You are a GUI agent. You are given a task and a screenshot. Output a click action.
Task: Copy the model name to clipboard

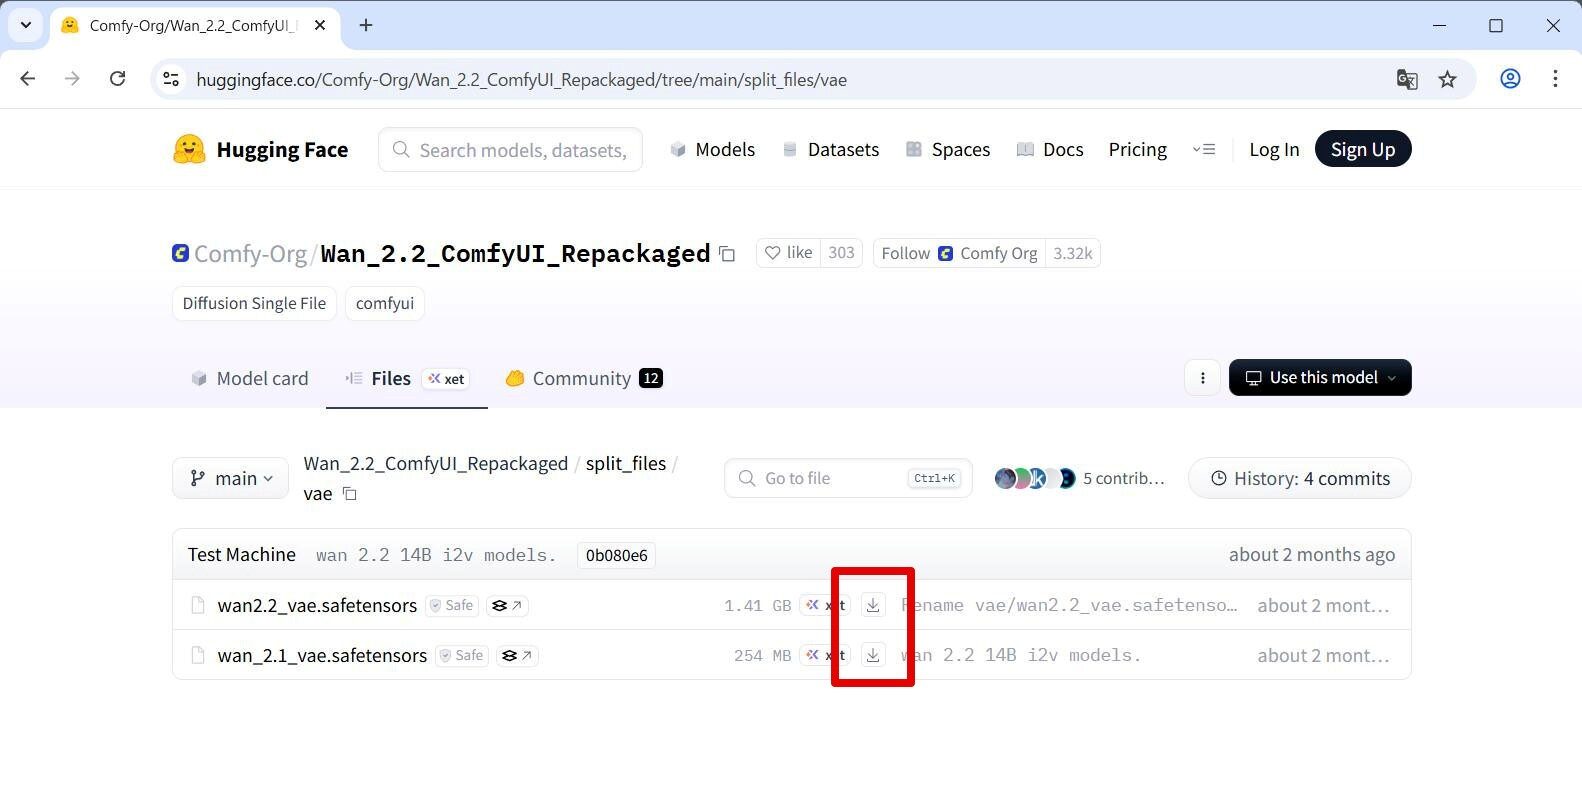pyautogui.click(x=727, y=254)
